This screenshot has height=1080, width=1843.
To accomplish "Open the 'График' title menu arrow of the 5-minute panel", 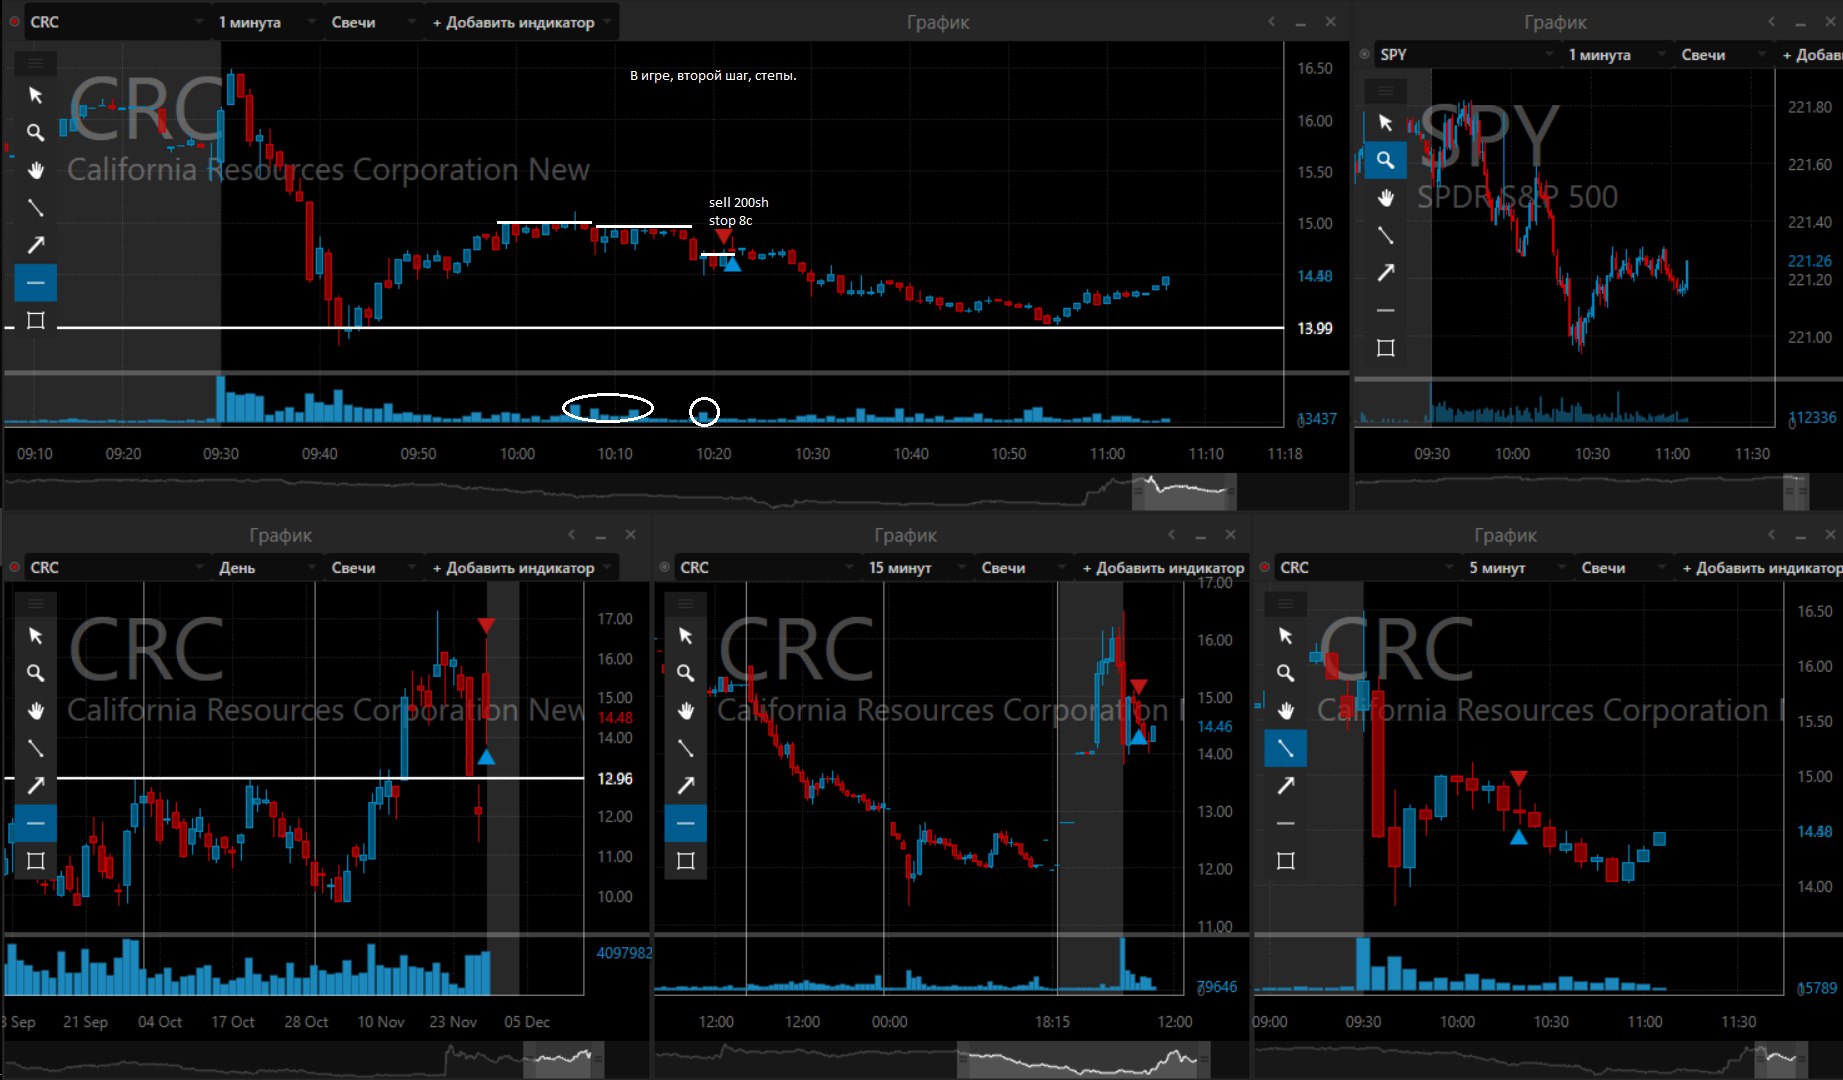I will coord(1771,535).
